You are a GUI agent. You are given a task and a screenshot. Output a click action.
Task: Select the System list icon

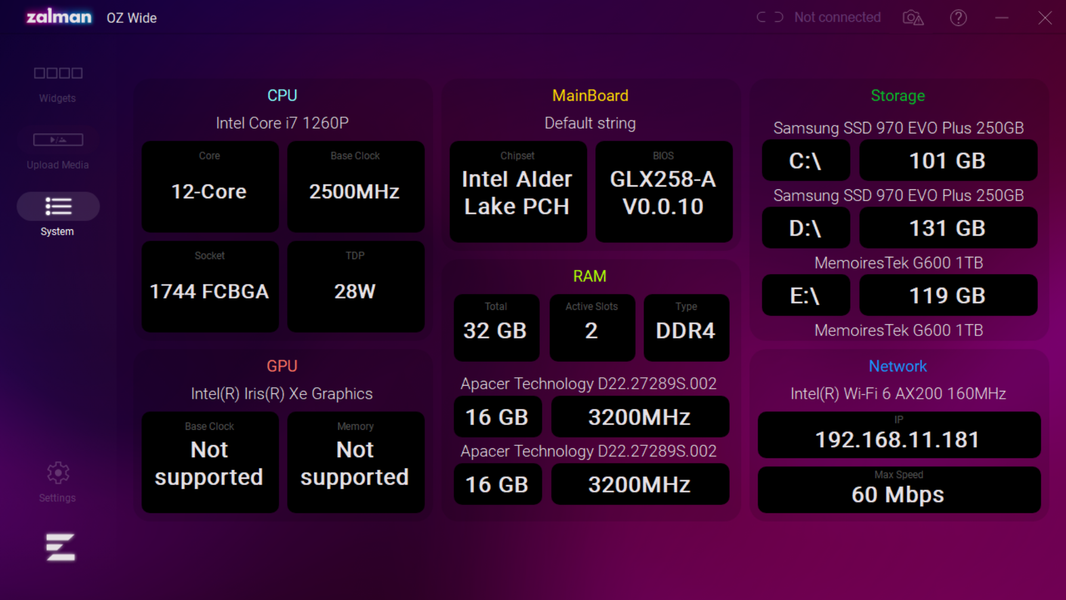(x=58, y=206)
